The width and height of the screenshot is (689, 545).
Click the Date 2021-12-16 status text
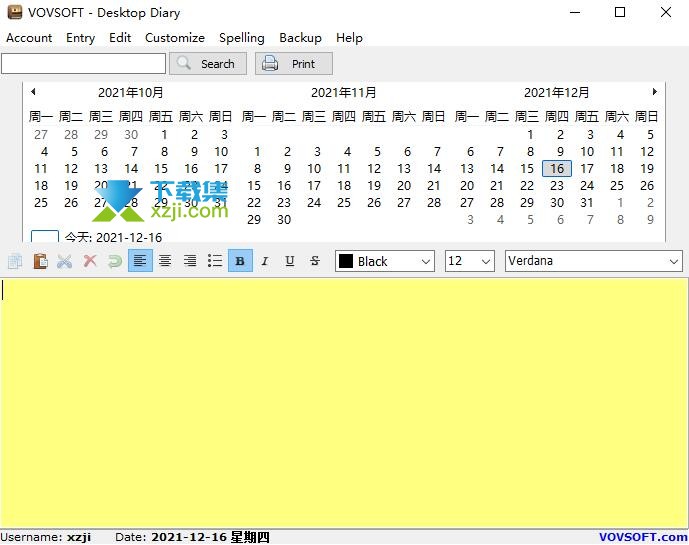[192, 537]
